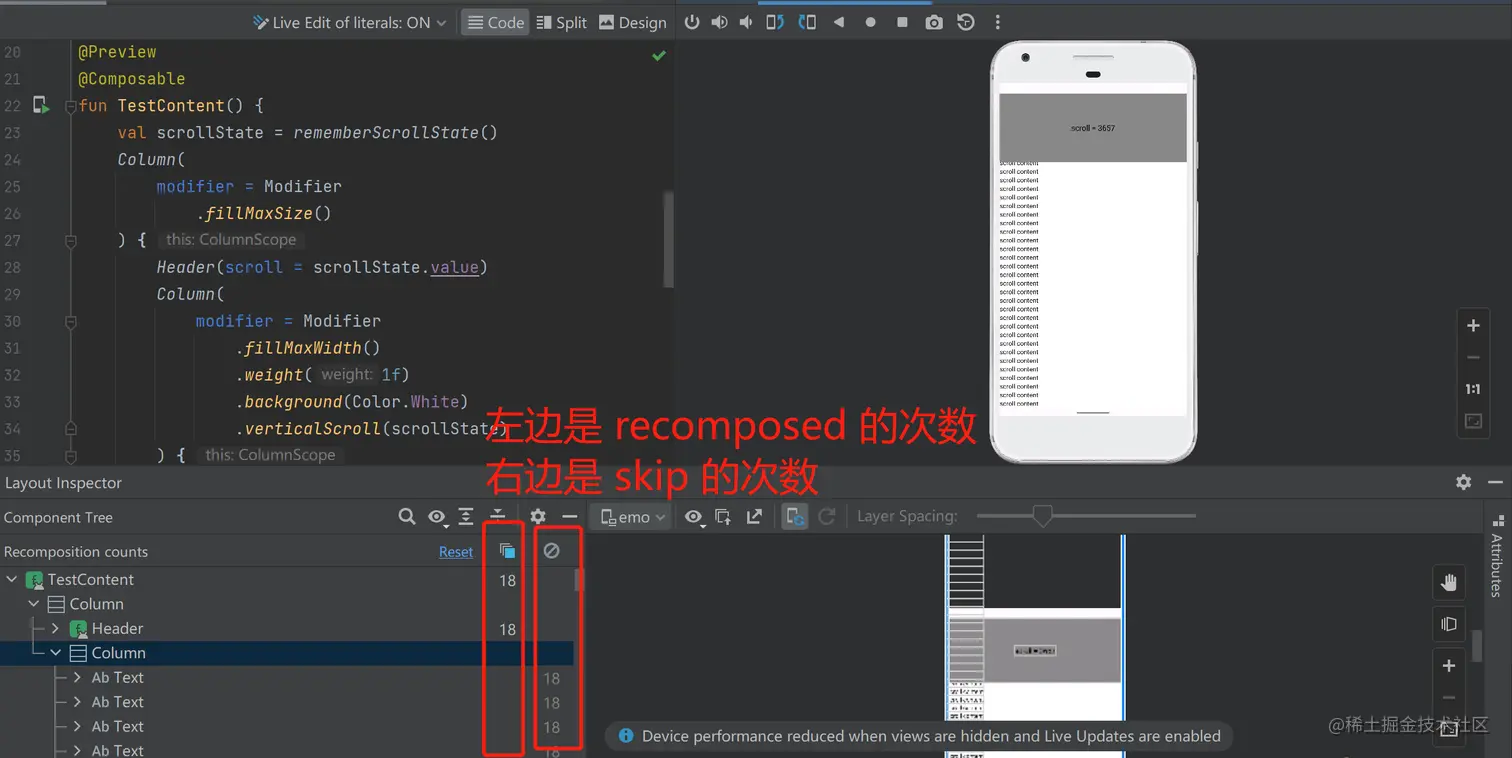Zoom in the emulator preview with plus
Screen dimensions: 1512x758
(x=1473, y=326)
